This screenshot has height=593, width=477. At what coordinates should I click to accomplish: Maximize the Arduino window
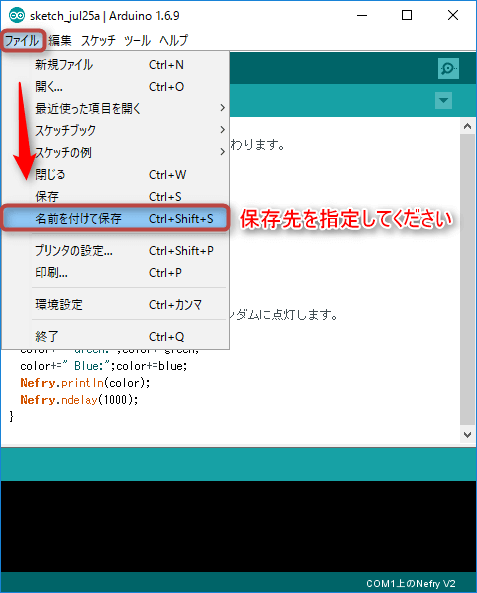click(407, 16)
